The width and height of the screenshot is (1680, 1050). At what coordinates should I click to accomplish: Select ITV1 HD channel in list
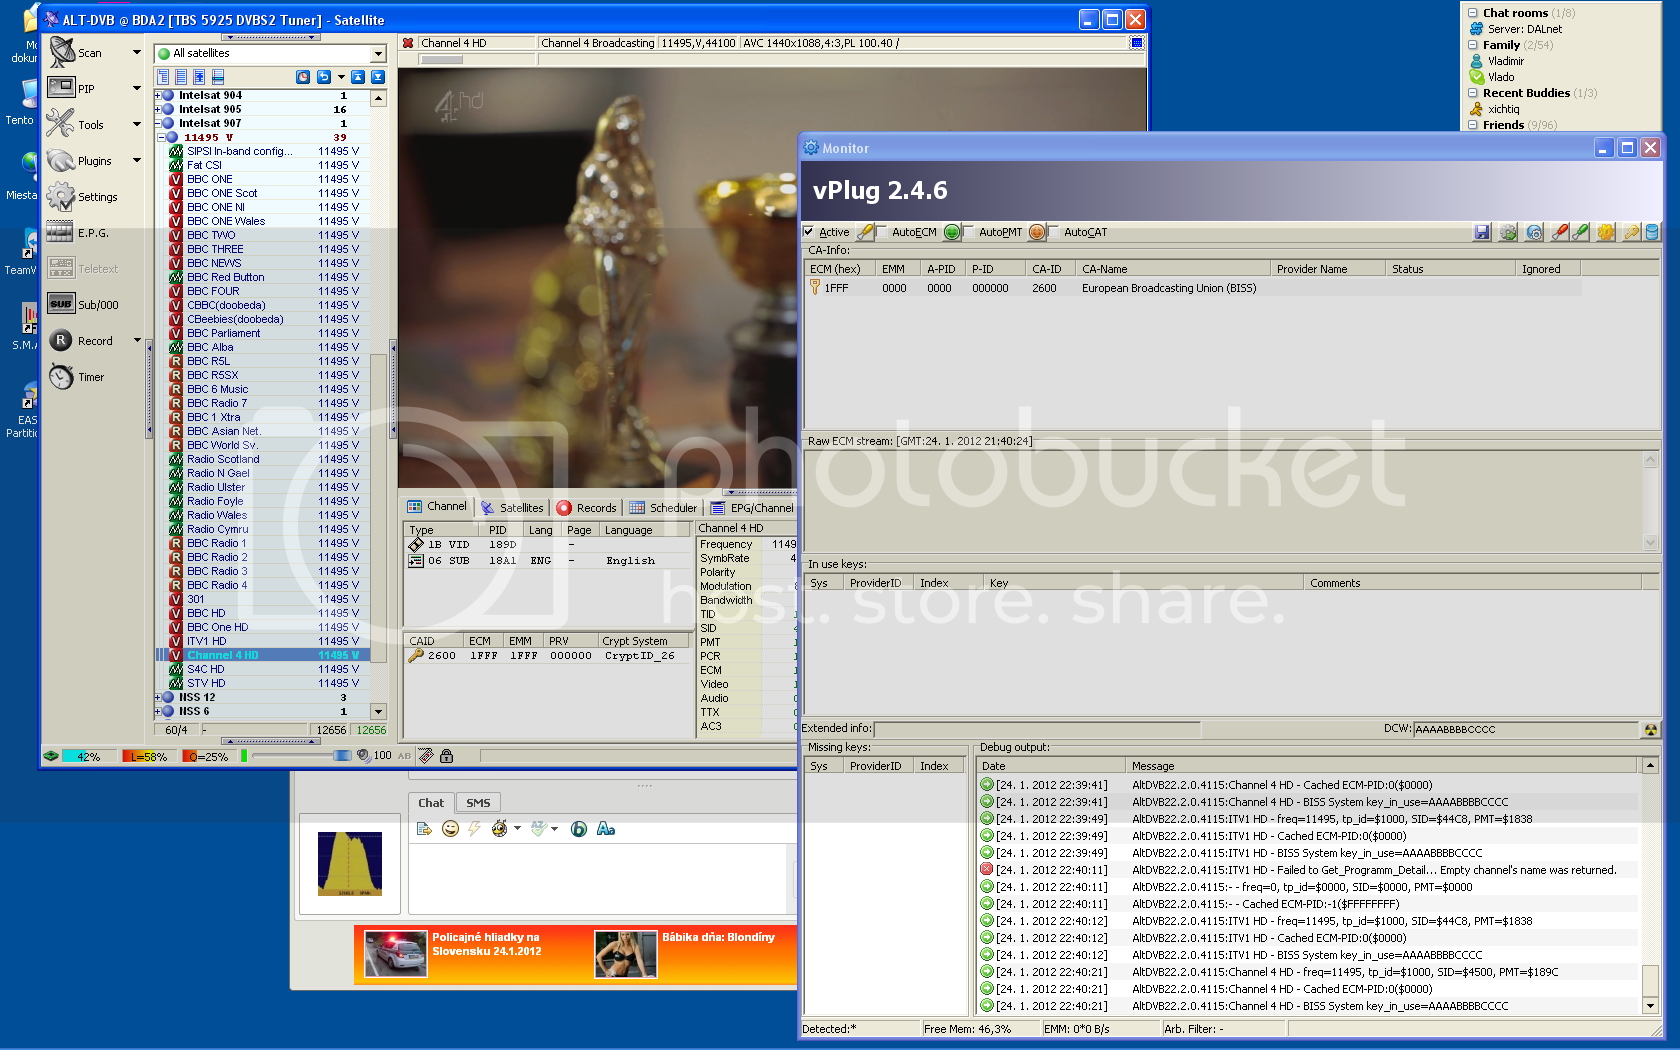tap(264, 641)
